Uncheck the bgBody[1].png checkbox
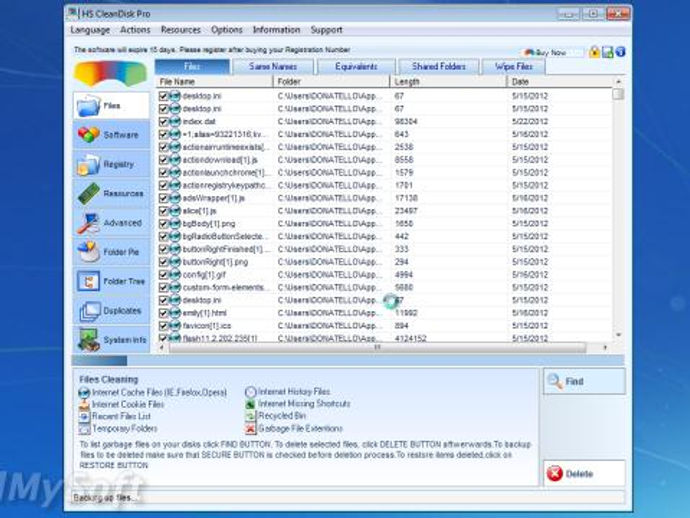The height and width of the screenshot is (518, 690). tap(163, 224)
